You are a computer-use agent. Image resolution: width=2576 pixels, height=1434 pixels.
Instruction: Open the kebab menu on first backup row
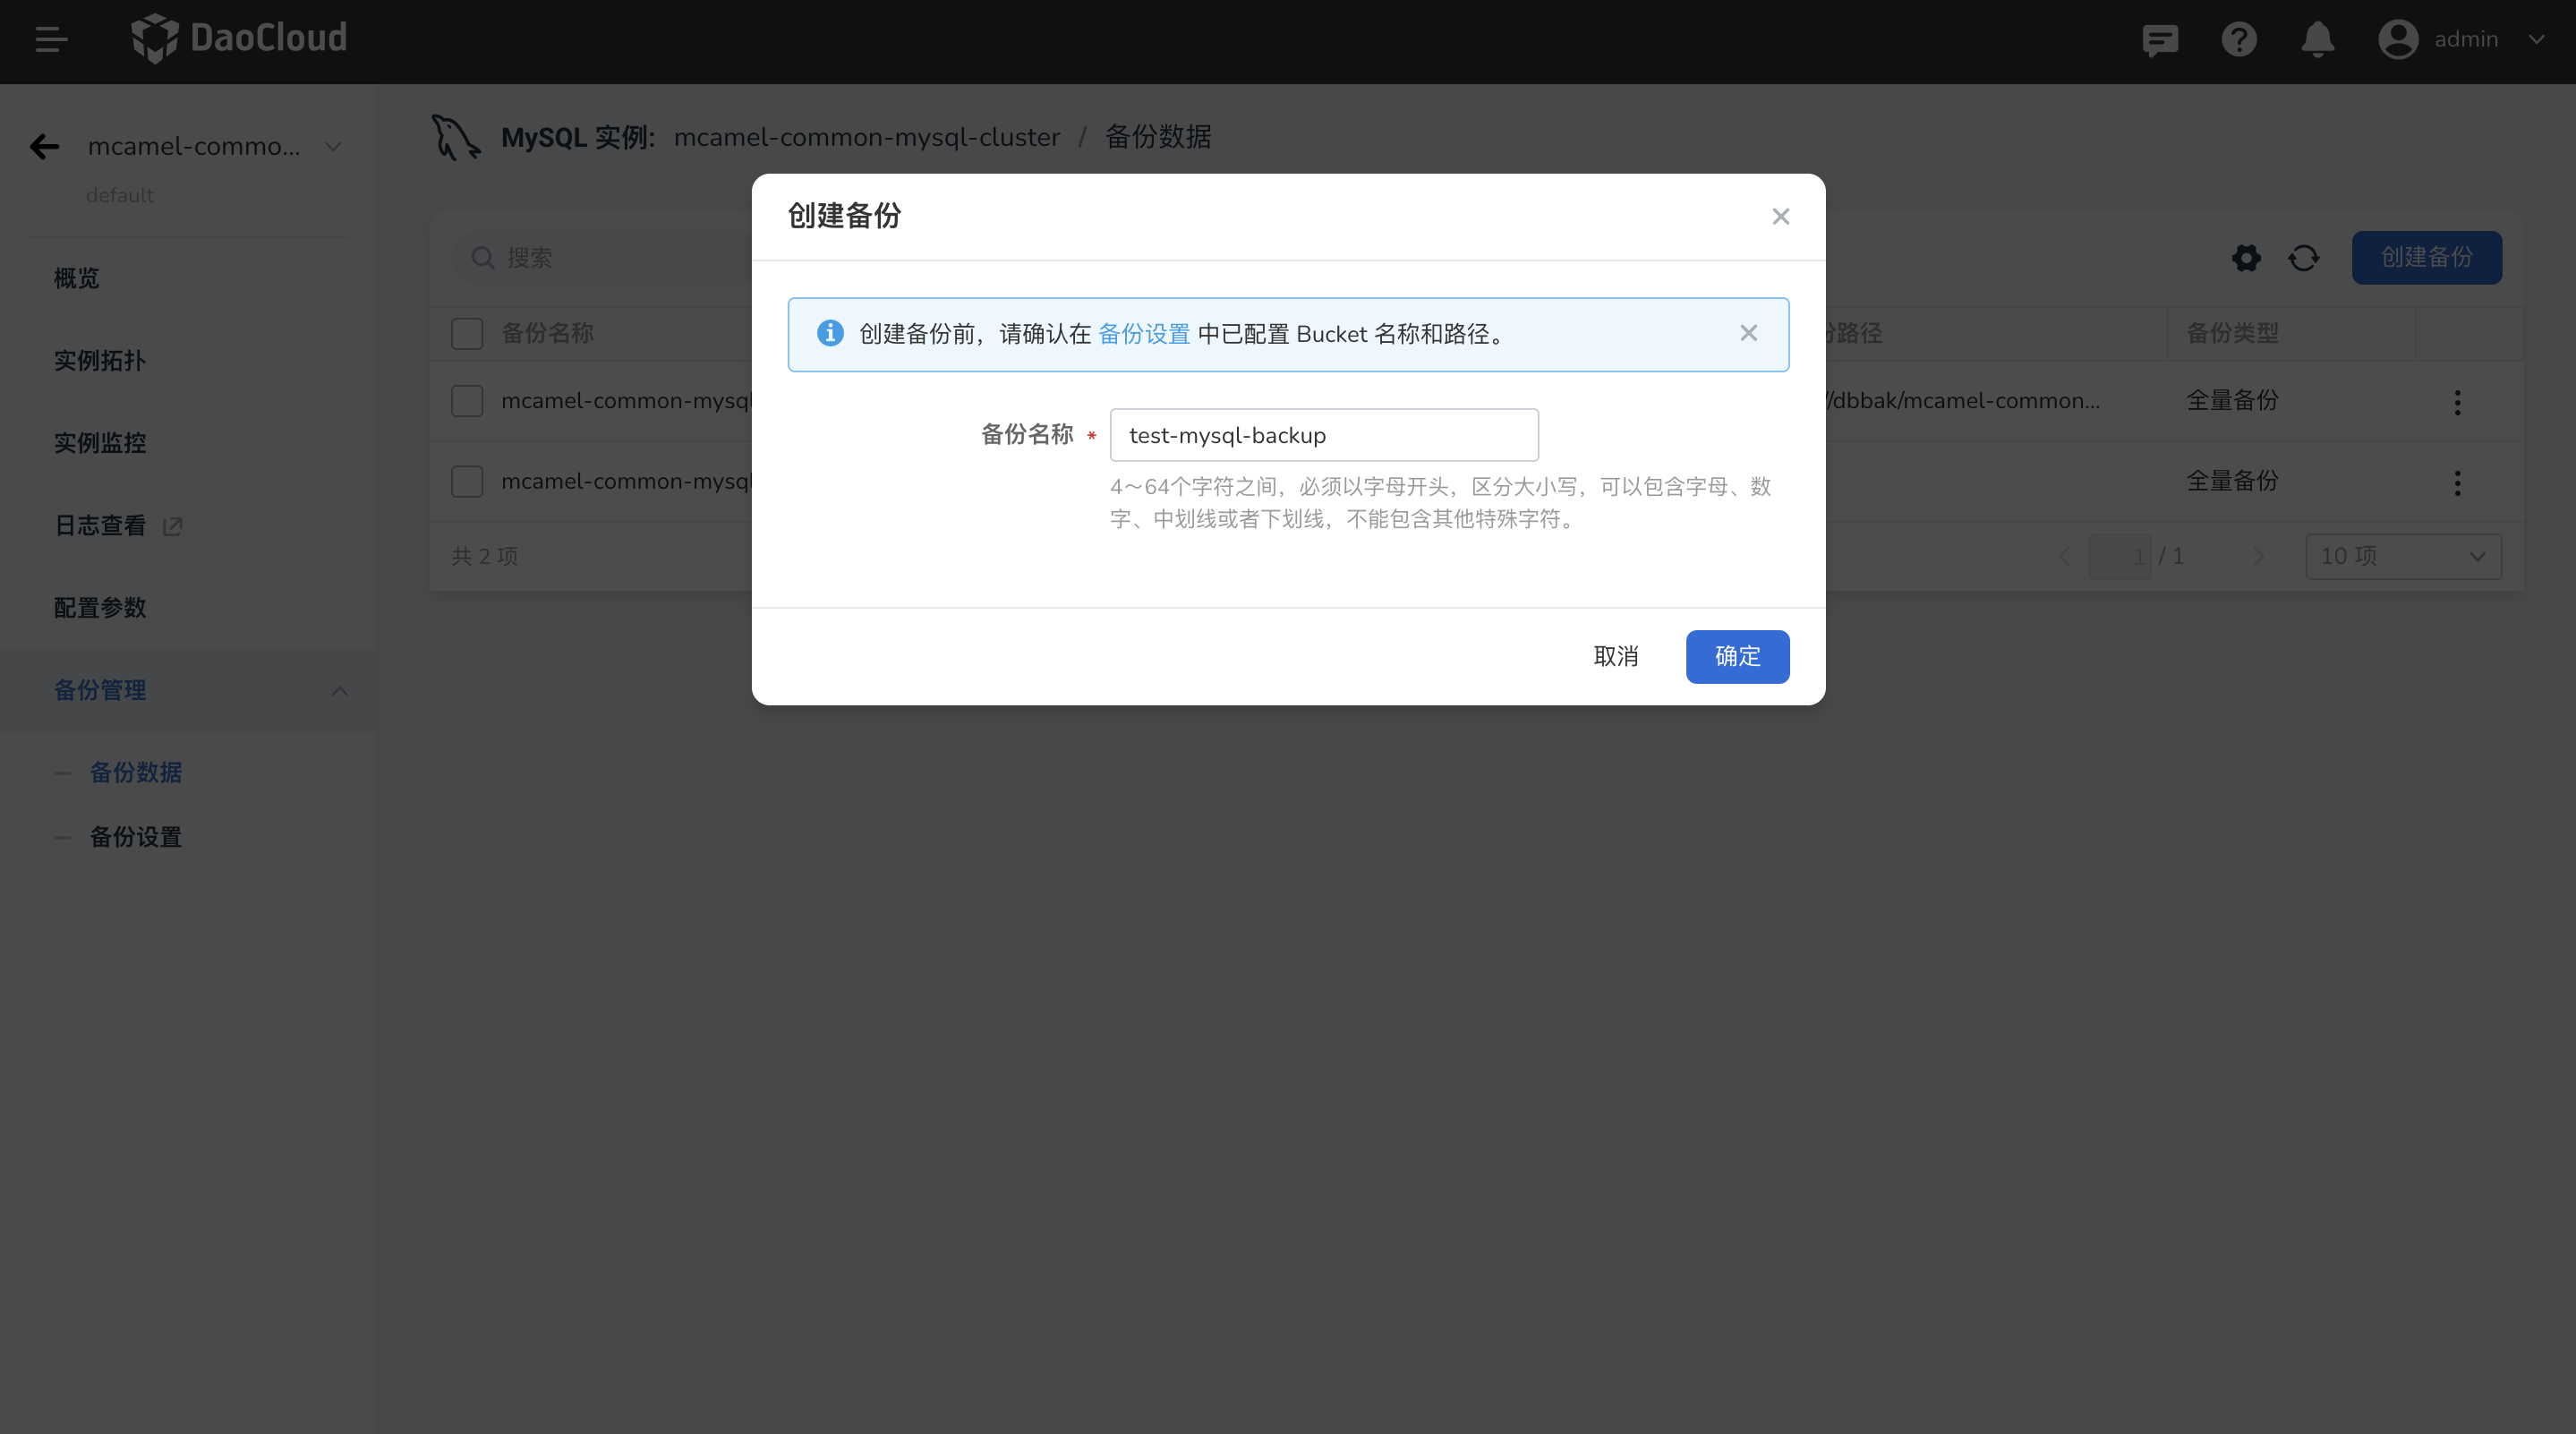click(x=2458, y=401)
